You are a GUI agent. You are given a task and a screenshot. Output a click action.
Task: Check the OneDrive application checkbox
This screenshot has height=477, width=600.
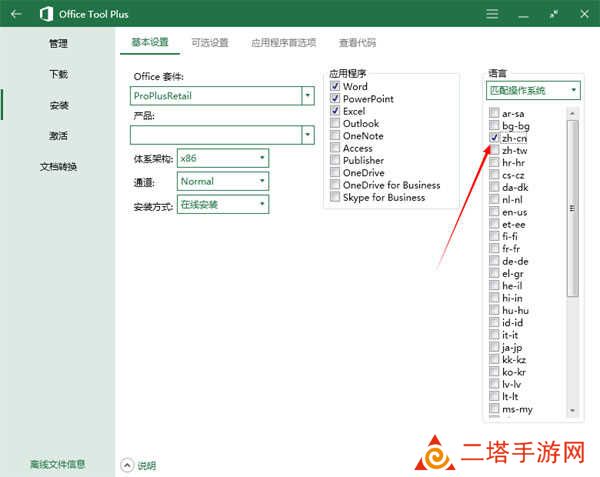click(335, 172)
